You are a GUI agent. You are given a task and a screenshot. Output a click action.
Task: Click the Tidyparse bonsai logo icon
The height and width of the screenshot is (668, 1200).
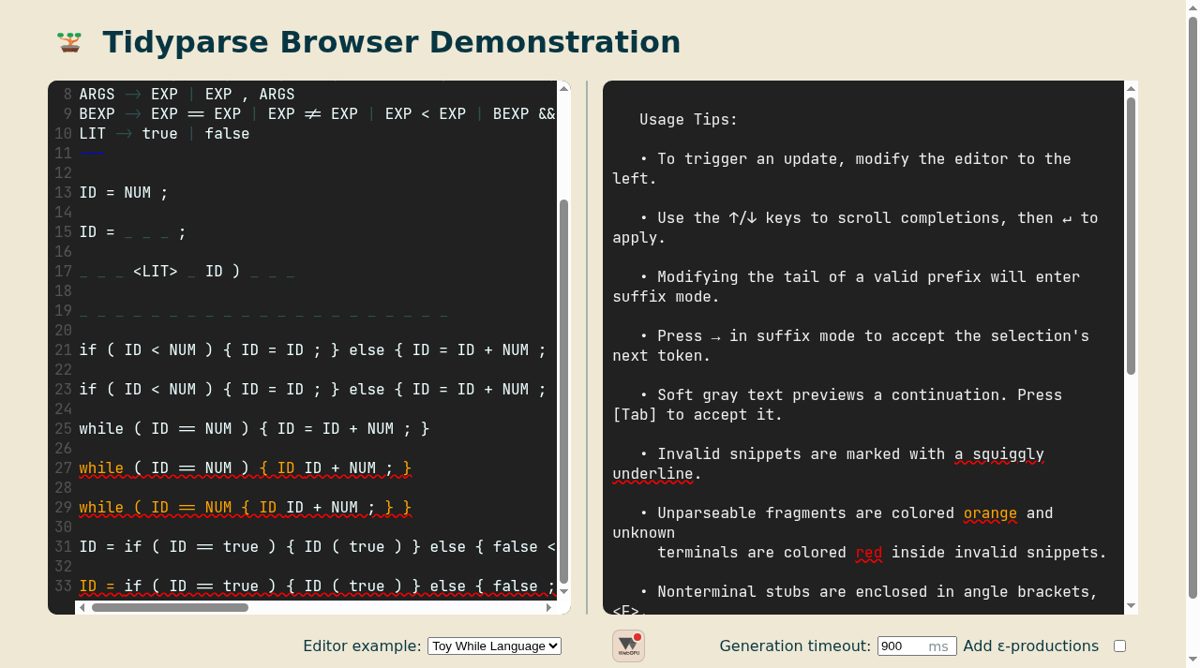[x=69, y=42]
